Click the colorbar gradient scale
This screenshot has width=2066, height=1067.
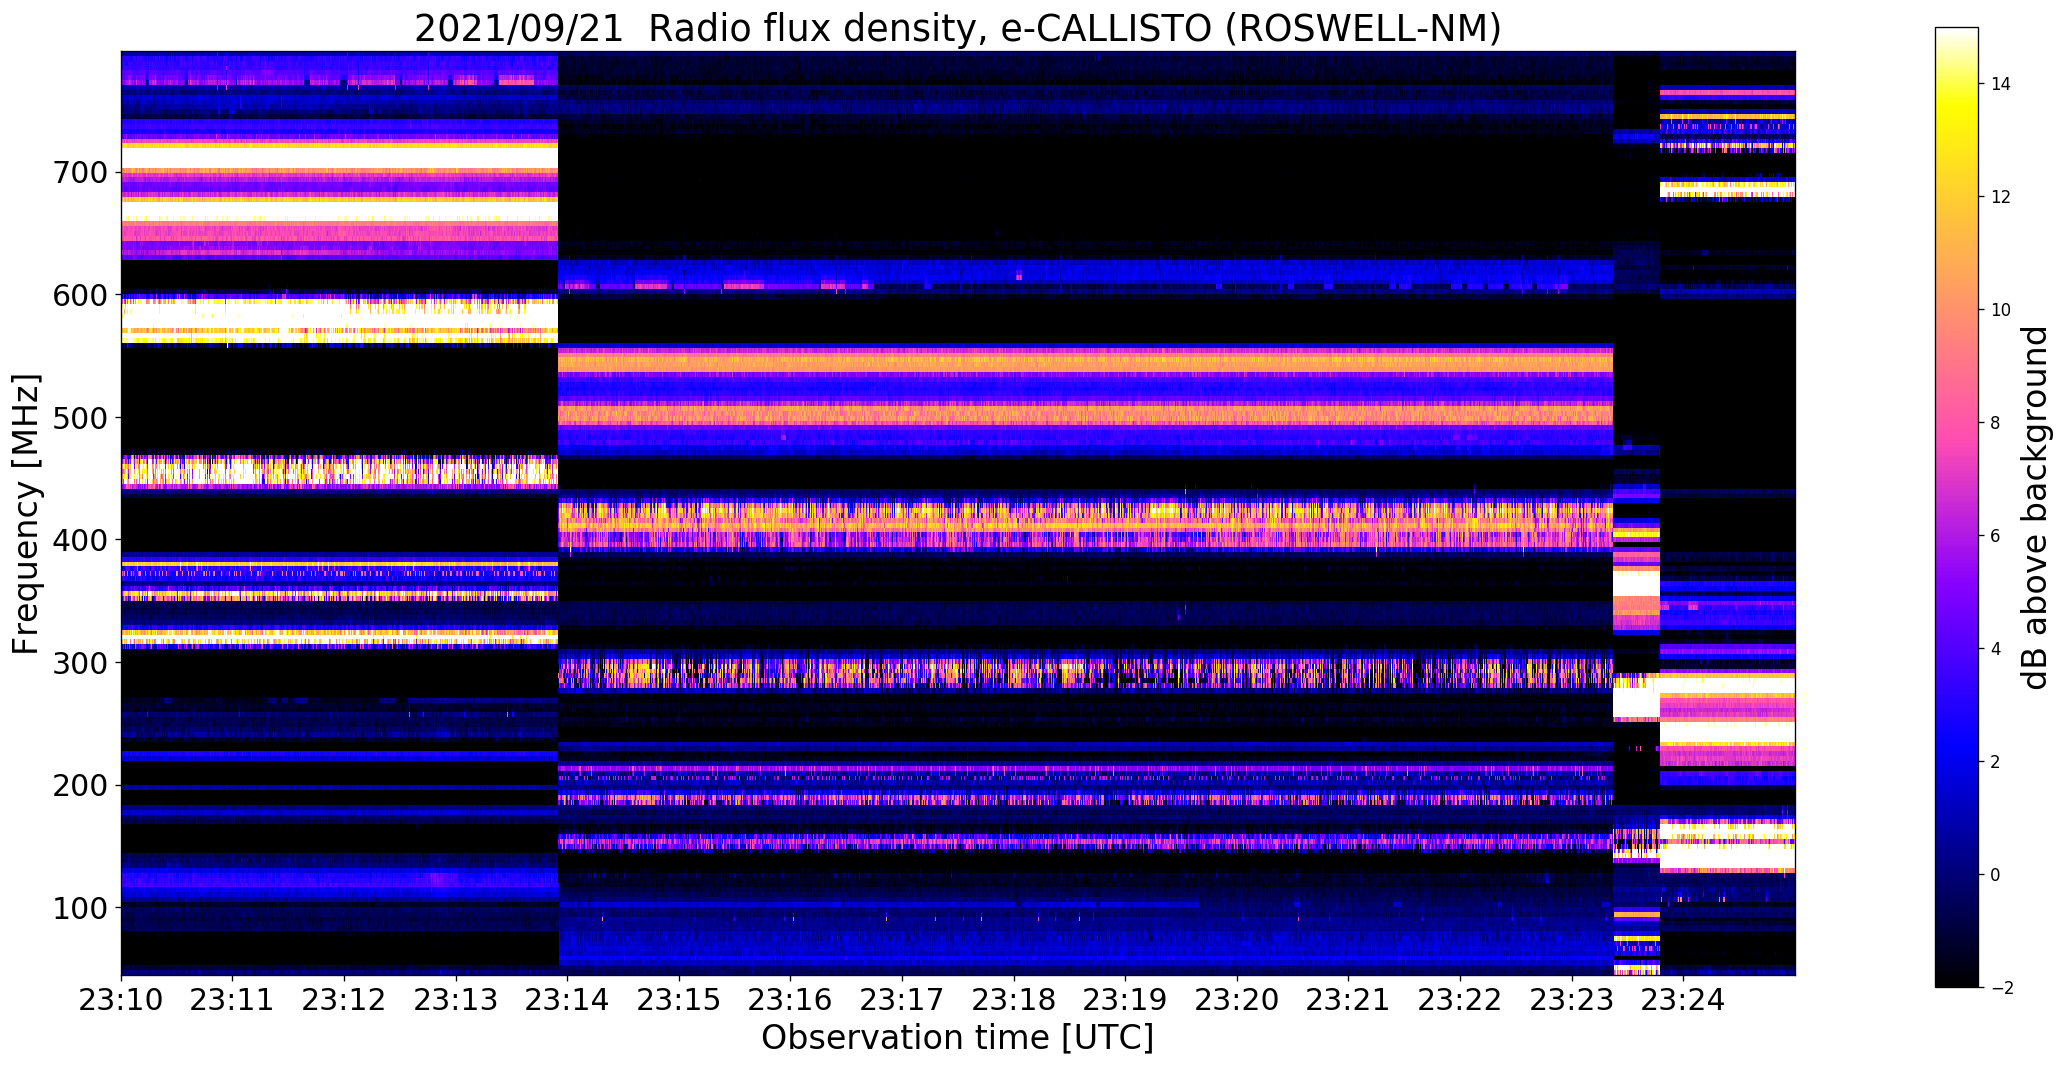tap(1957, 507)
